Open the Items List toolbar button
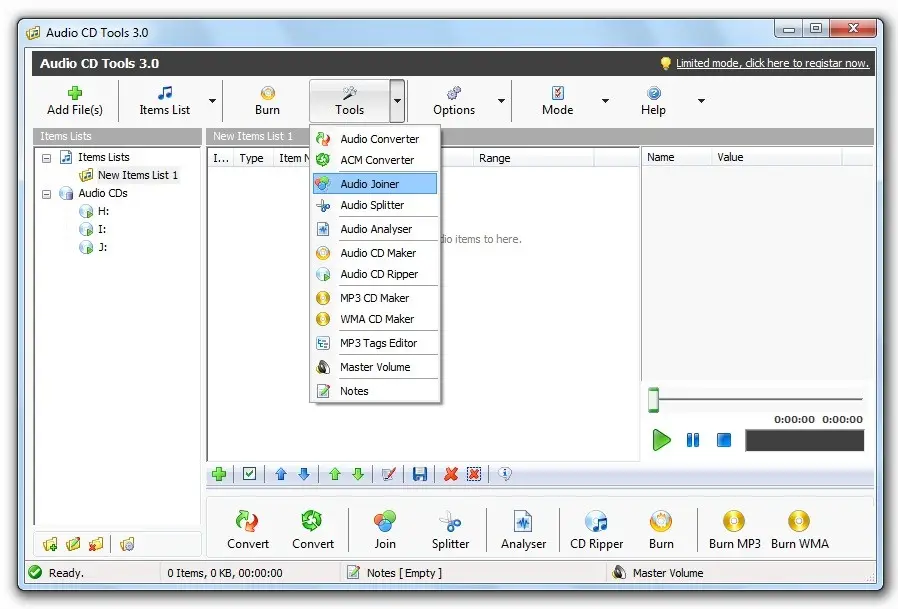 click(x=164, y=101)
